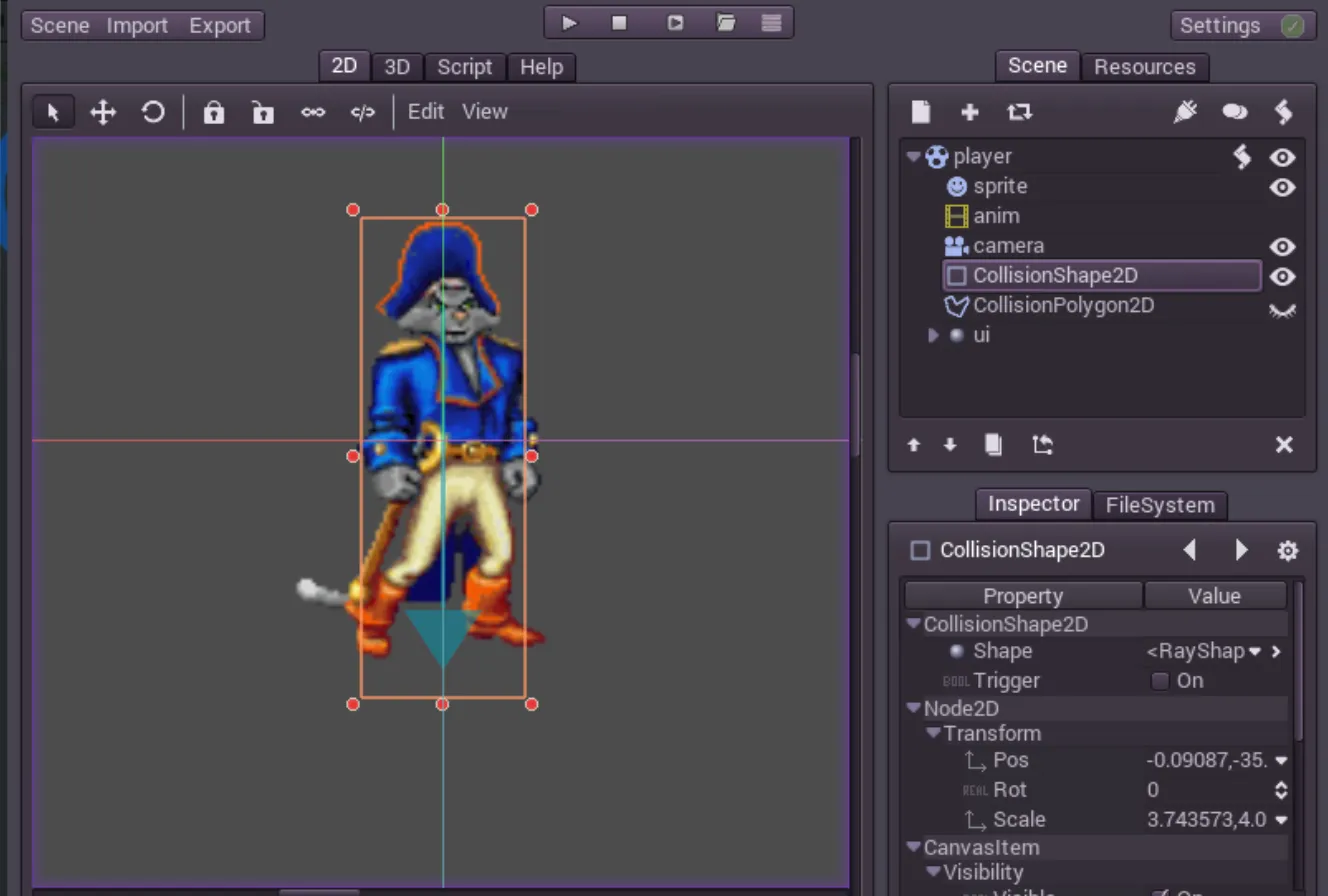Open the Help tab
Screen dimensions: 1328x896
point(541,67)
